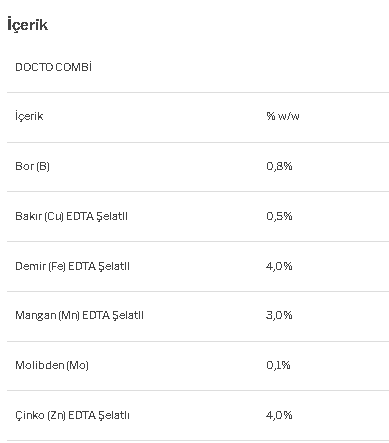Click the (Cu) symbol in Bakır row
Screen dimensions: 389x443
pyautogui.click(x=54, y=216)
